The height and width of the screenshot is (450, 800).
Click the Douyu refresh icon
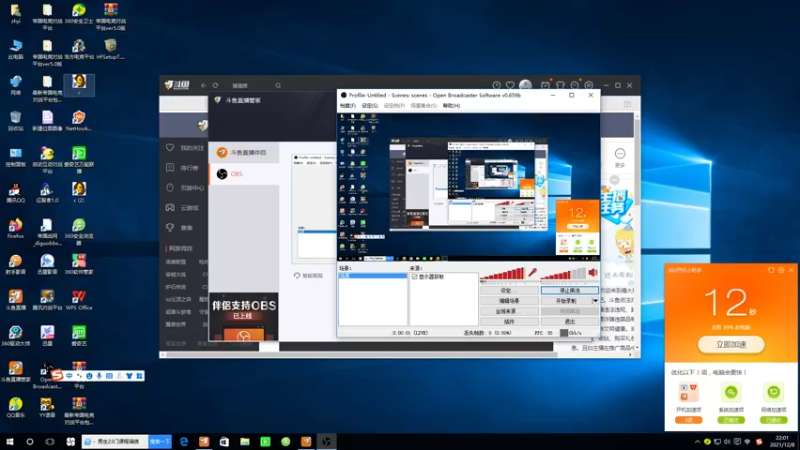click(215, 85)
